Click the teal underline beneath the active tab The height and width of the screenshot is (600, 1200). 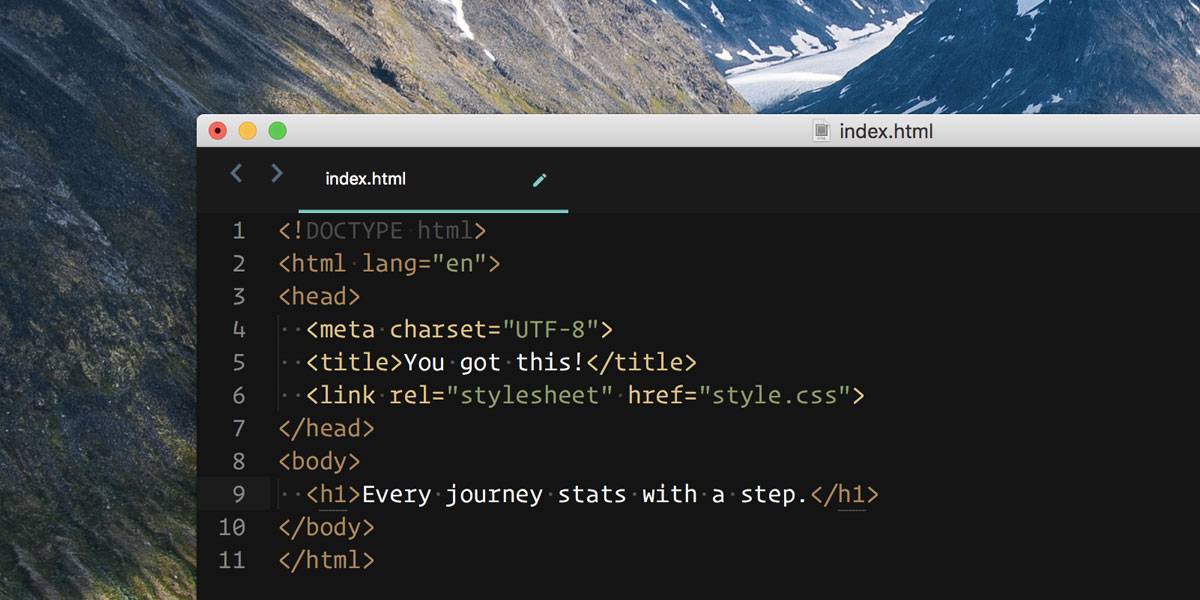click(433, 209)
